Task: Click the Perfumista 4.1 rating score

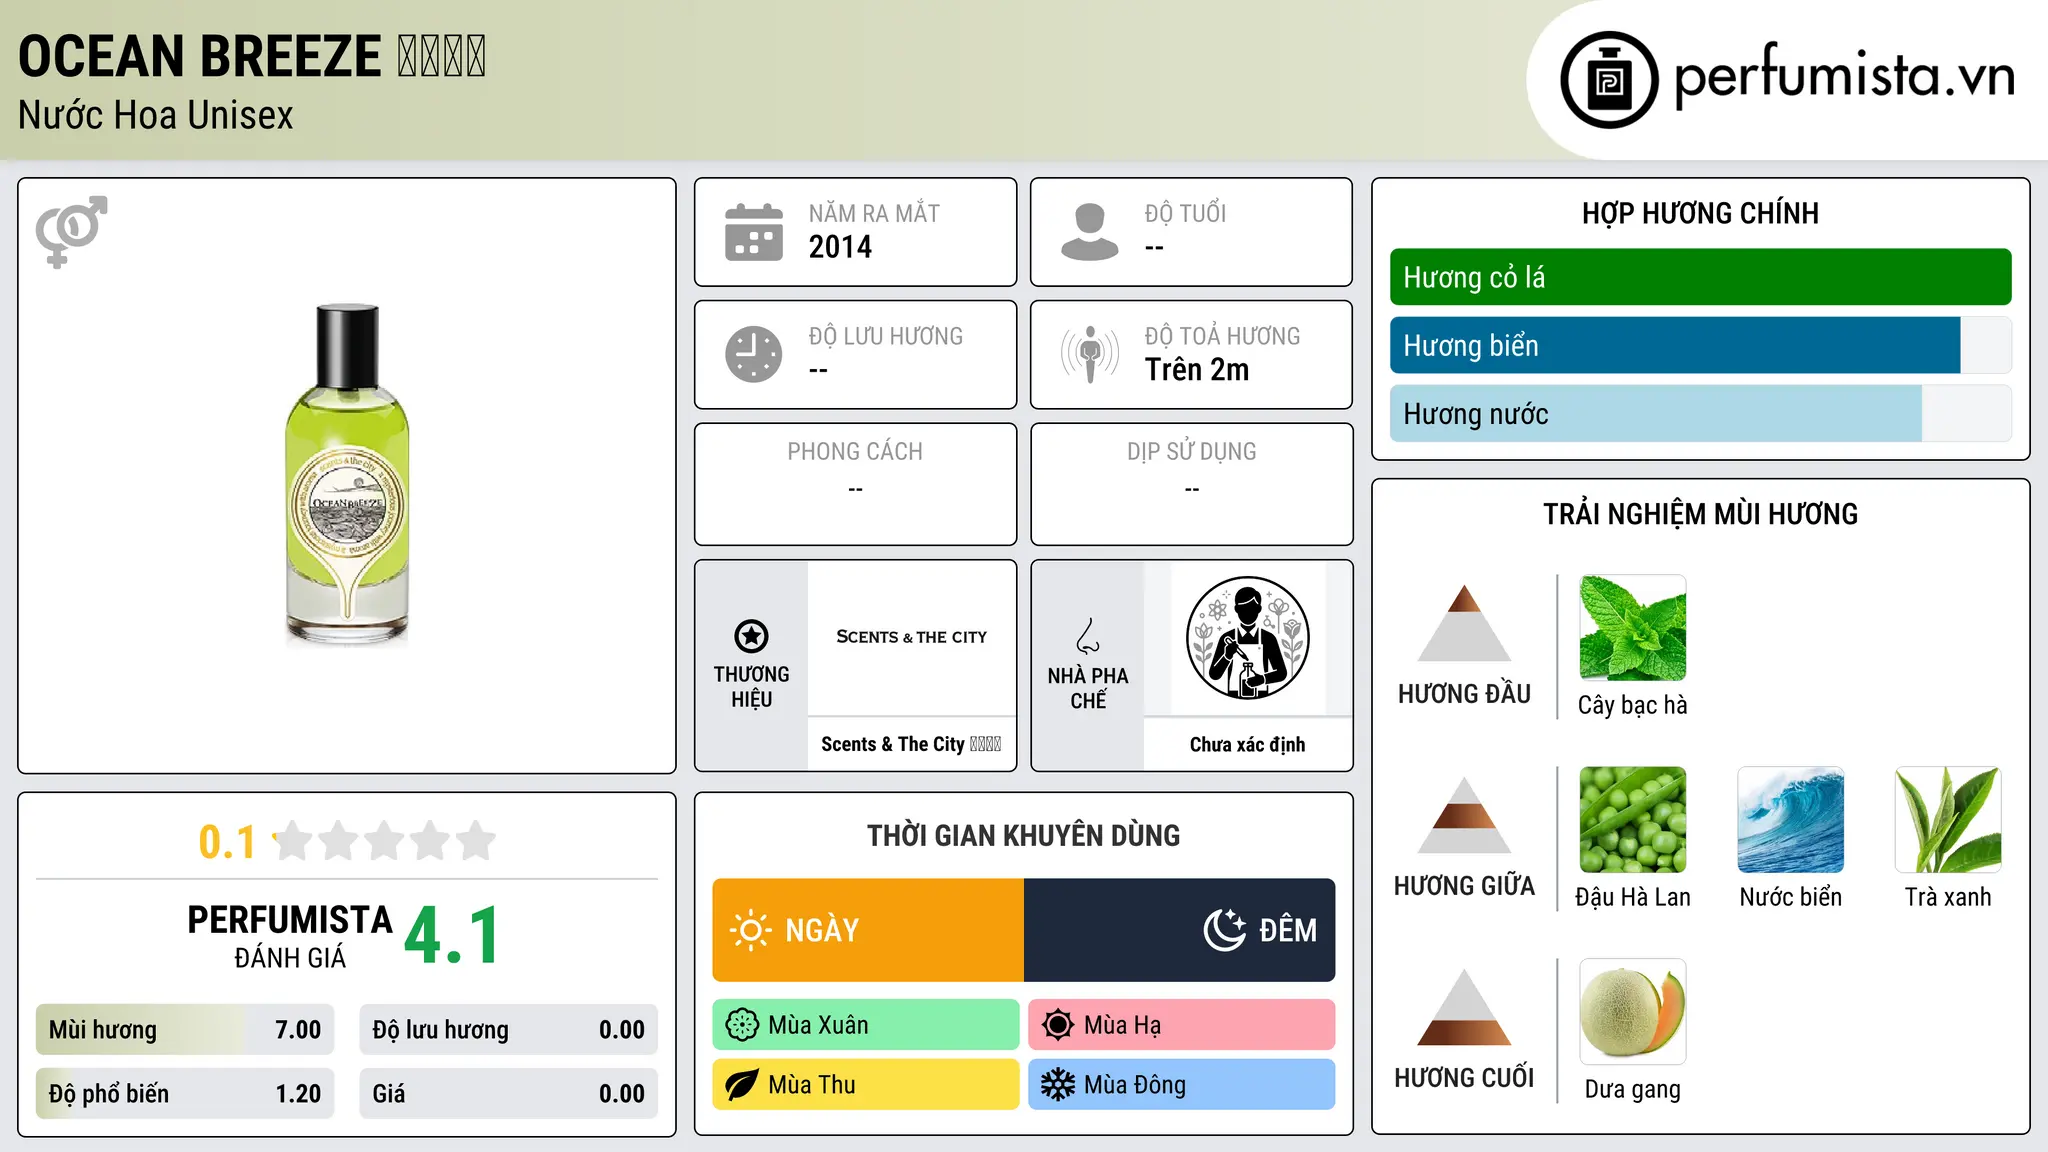Action: click(452, 936)
